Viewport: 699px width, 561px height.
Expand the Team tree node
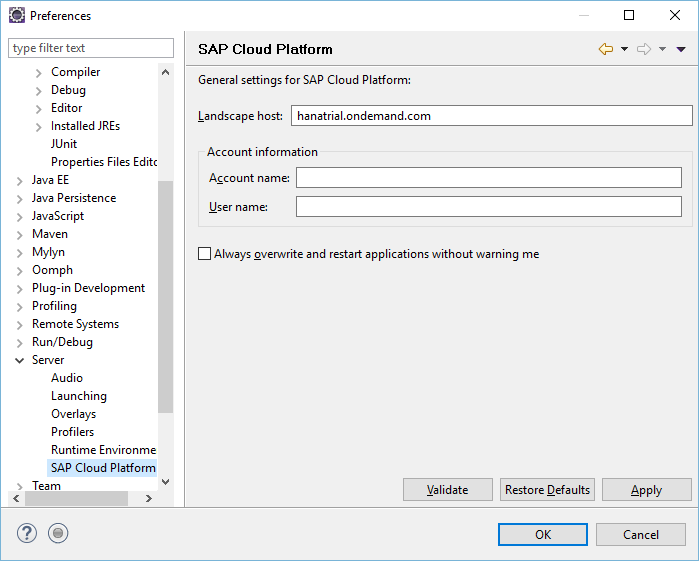click(20, 486)
